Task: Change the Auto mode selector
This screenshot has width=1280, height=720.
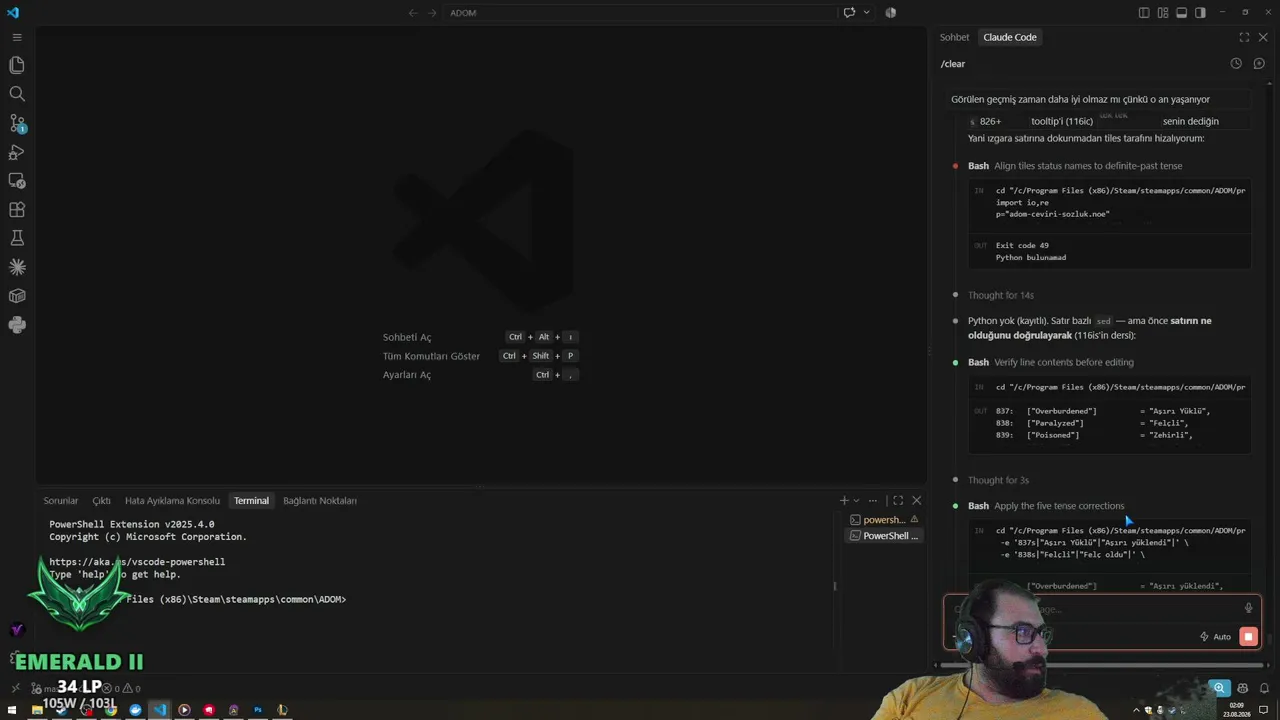Action: (1215, 637)
